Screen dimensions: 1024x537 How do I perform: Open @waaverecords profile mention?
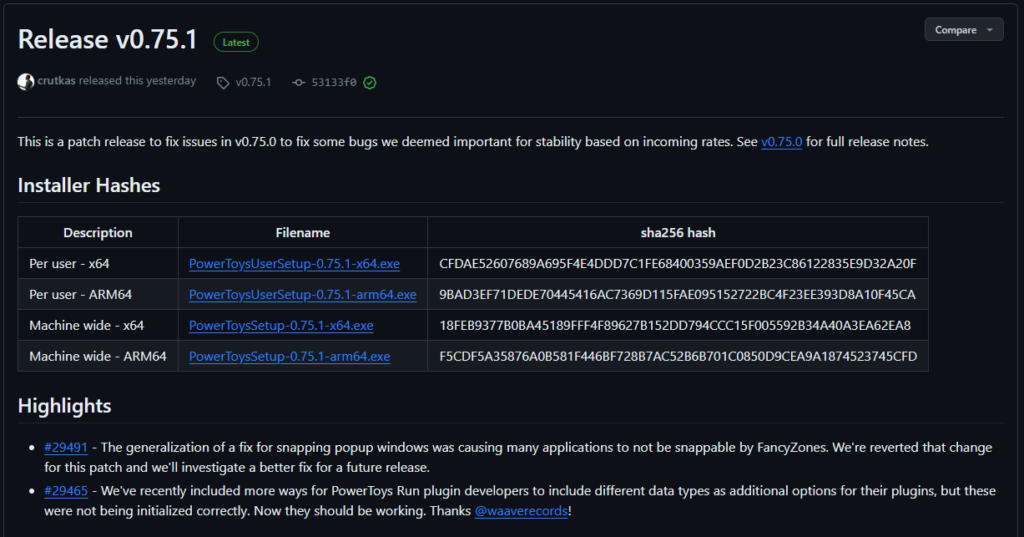520,511
